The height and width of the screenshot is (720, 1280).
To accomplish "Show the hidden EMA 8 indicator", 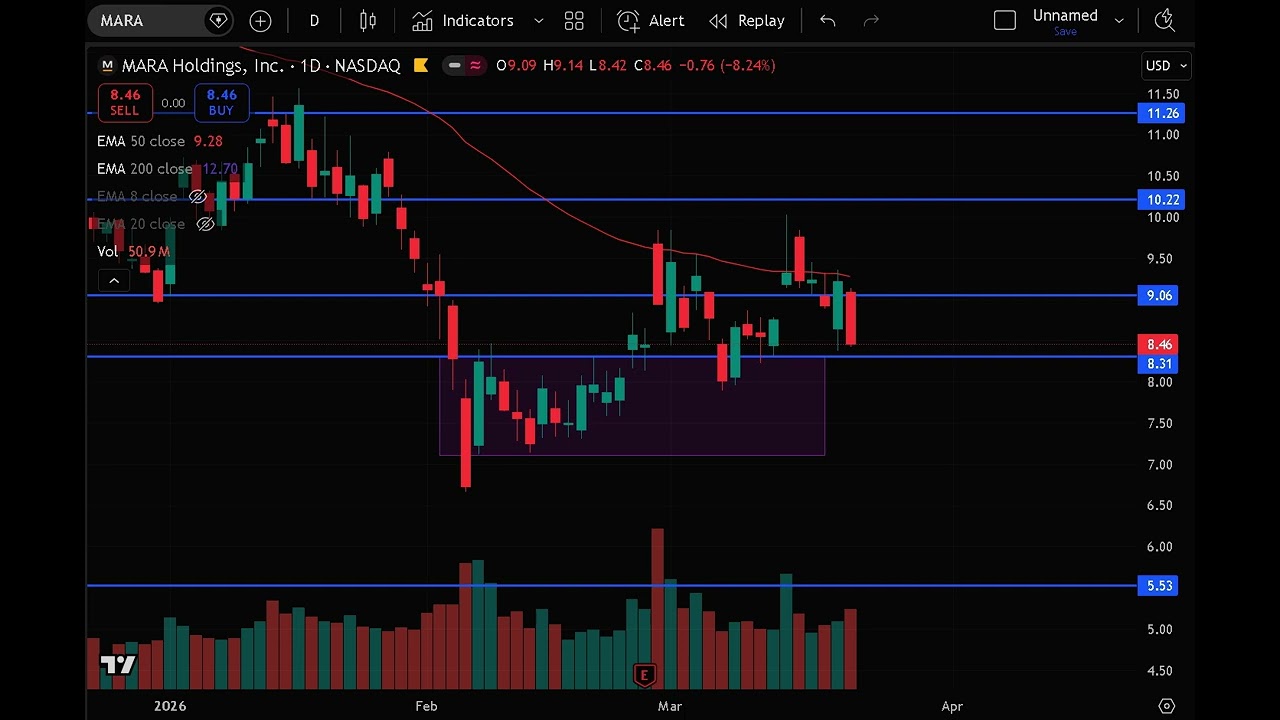I will pos(198,196).
